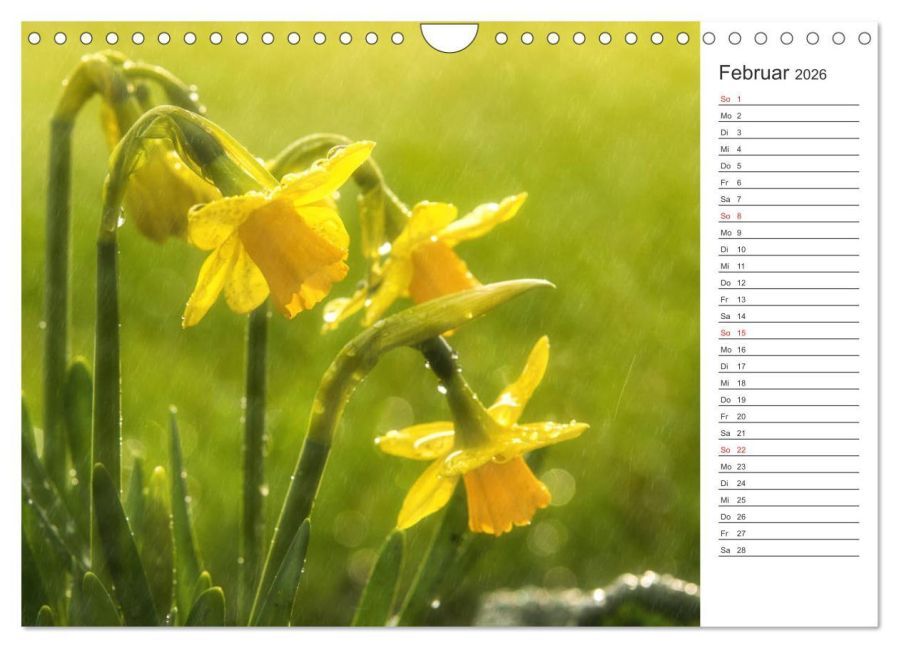
Task: Click the large front daffodil blossom
Action: 272,238
